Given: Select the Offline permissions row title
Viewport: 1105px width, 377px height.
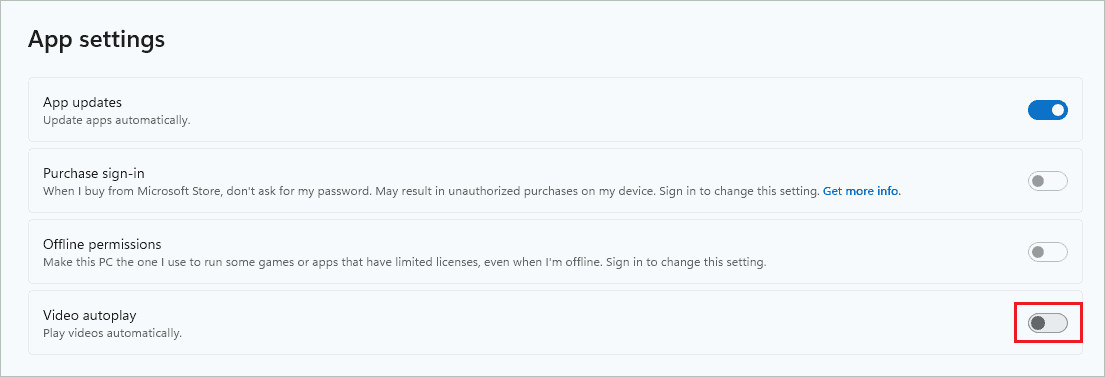Looking at the screenshot, I should (102, 245).
